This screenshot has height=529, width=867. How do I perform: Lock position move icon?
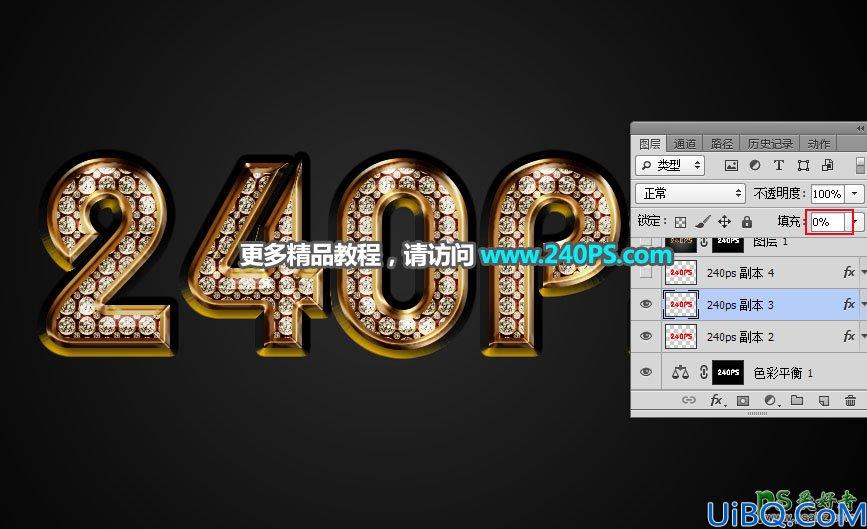(724, 222)
